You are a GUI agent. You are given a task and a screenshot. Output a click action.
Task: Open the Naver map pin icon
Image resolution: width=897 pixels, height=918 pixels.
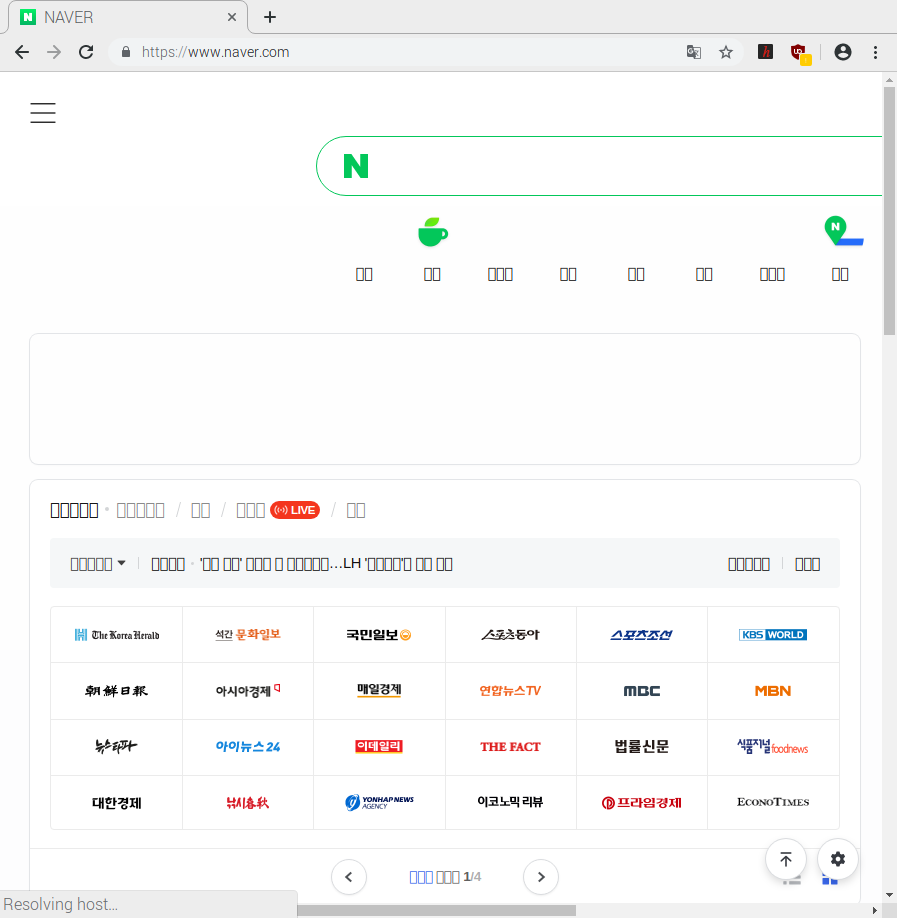[x=843, y=231]
